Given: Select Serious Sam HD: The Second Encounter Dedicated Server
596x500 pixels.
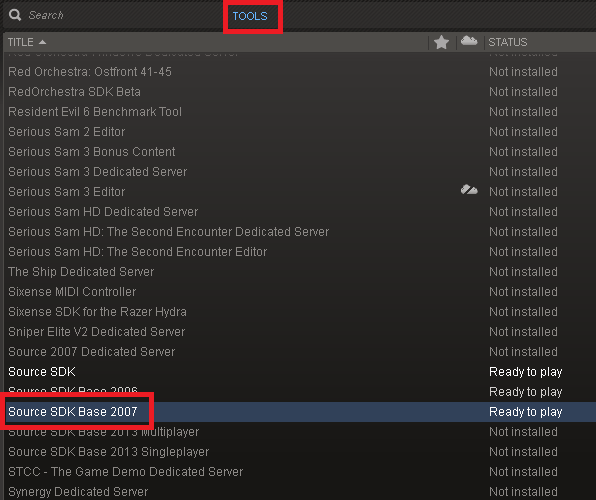Looking at the screenshot, I should tap(168, 232).
